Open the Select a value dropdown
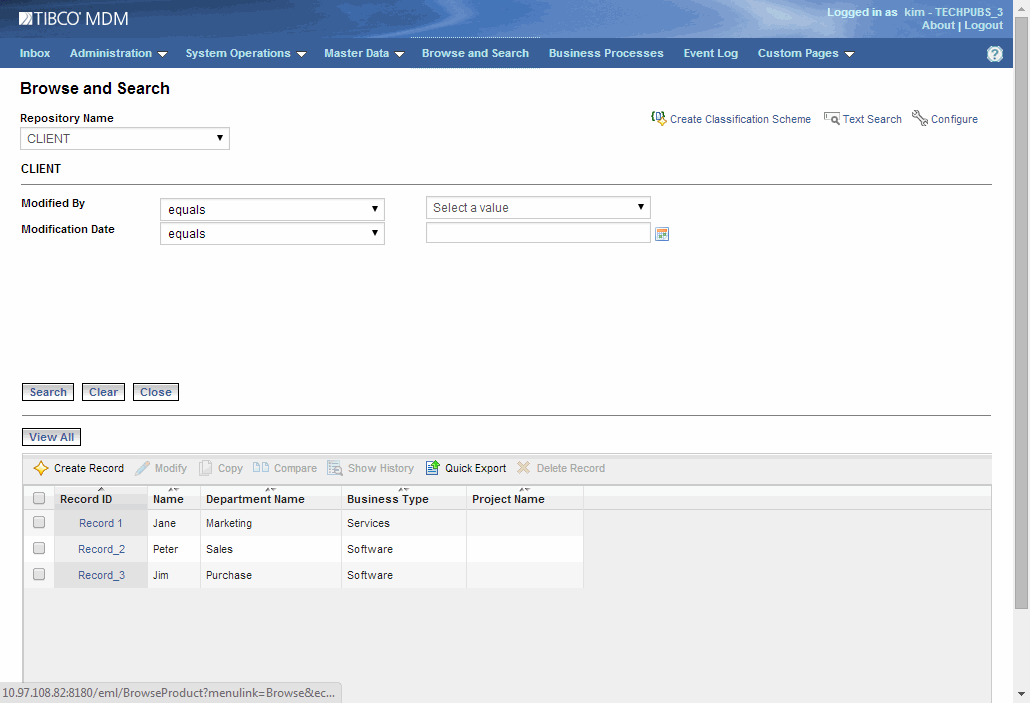1030x703 pixels. 538,208
